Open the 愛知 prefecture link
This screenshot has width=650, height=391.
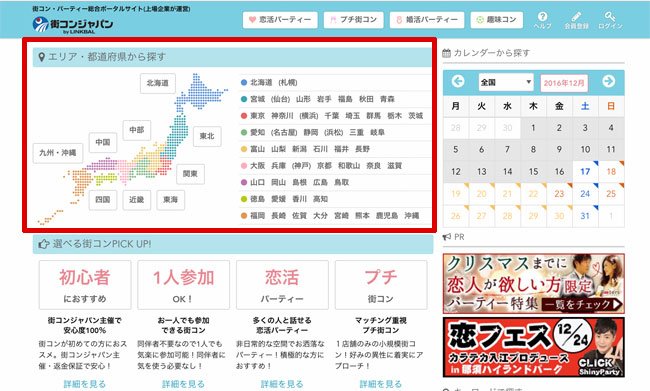tap(257, 132)
